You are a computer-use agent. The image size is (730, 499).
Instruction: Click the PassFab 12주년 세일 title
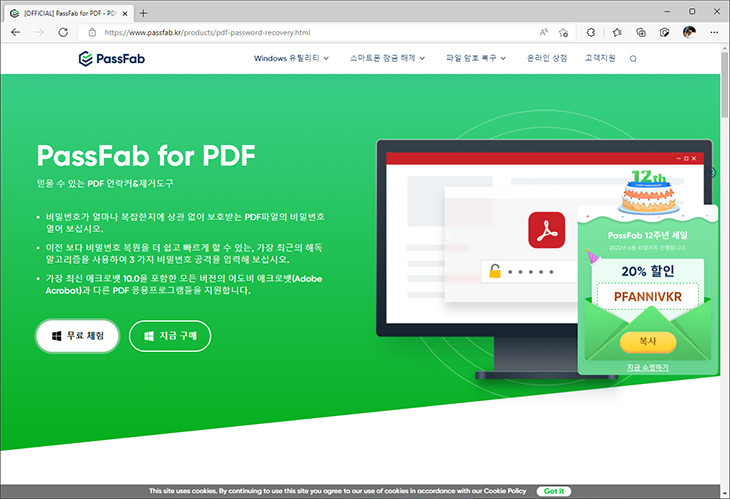click(x=648, y=236)
